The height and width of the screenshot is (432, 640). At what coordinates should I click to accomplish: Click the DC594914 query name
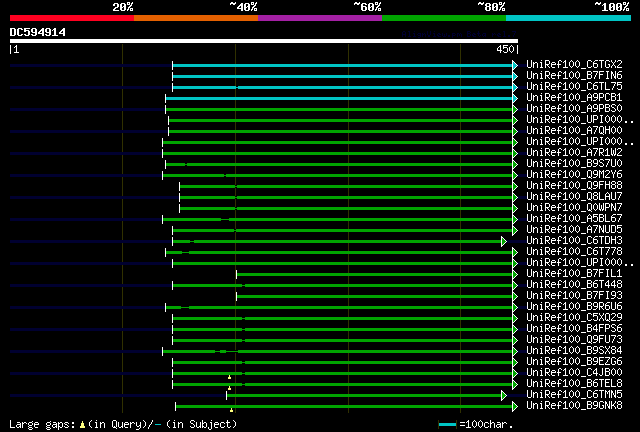[x=38, y=32]
